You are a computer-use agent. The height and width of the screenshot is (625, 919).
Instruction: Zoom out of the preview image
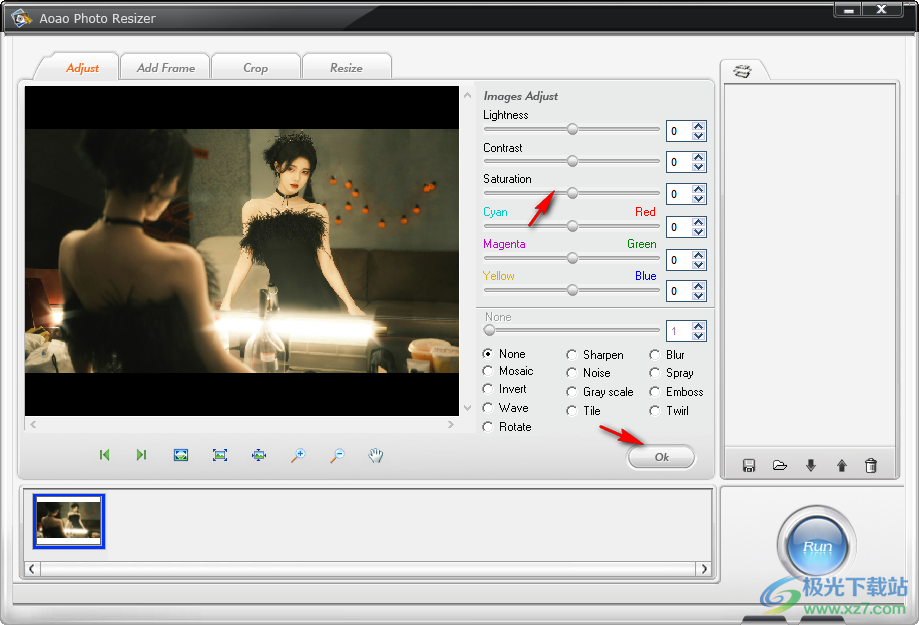(x=336, y=455)
